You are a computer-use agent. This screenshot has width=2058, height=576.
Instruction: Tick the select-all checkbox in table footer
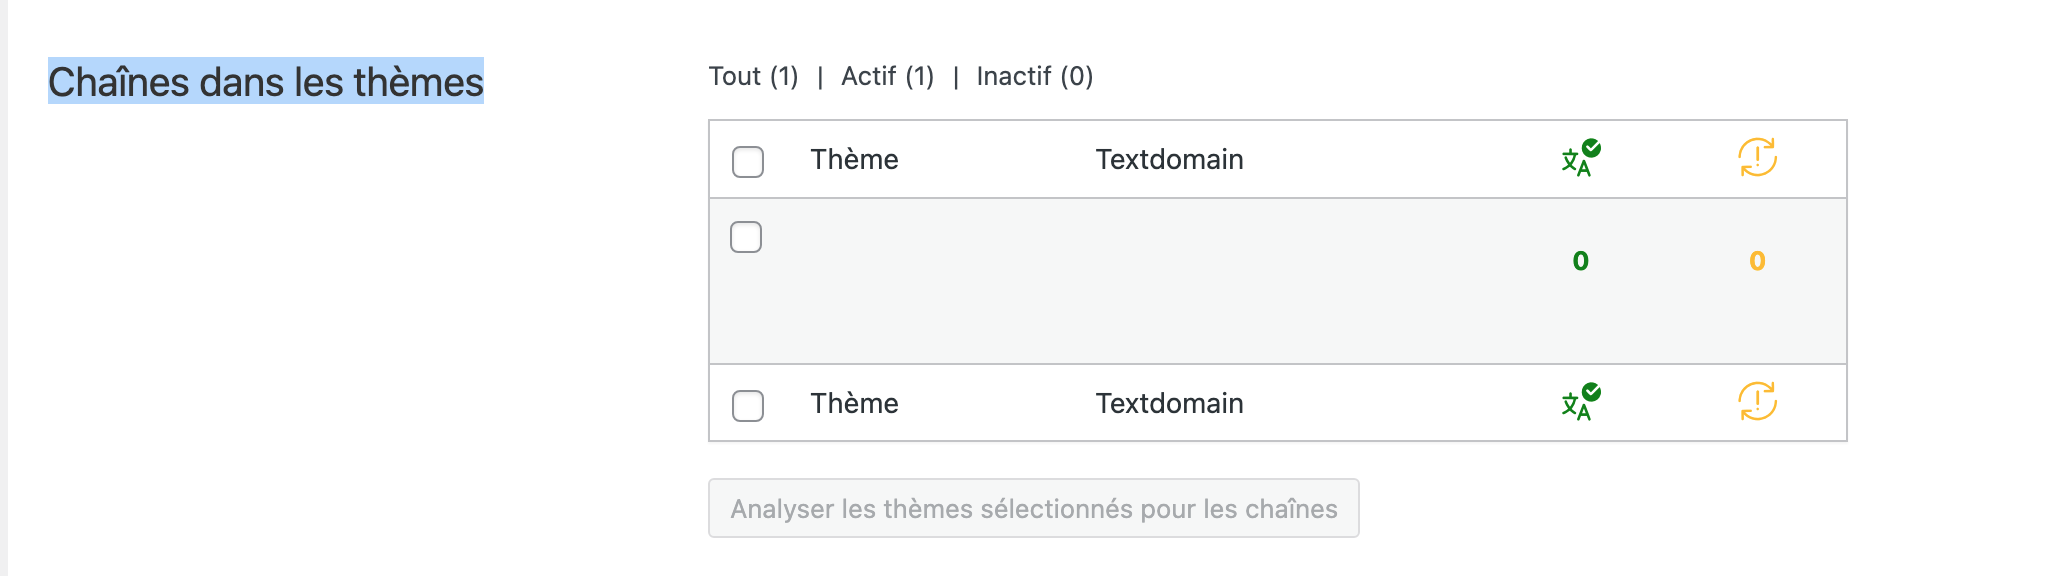pos(748,405)
